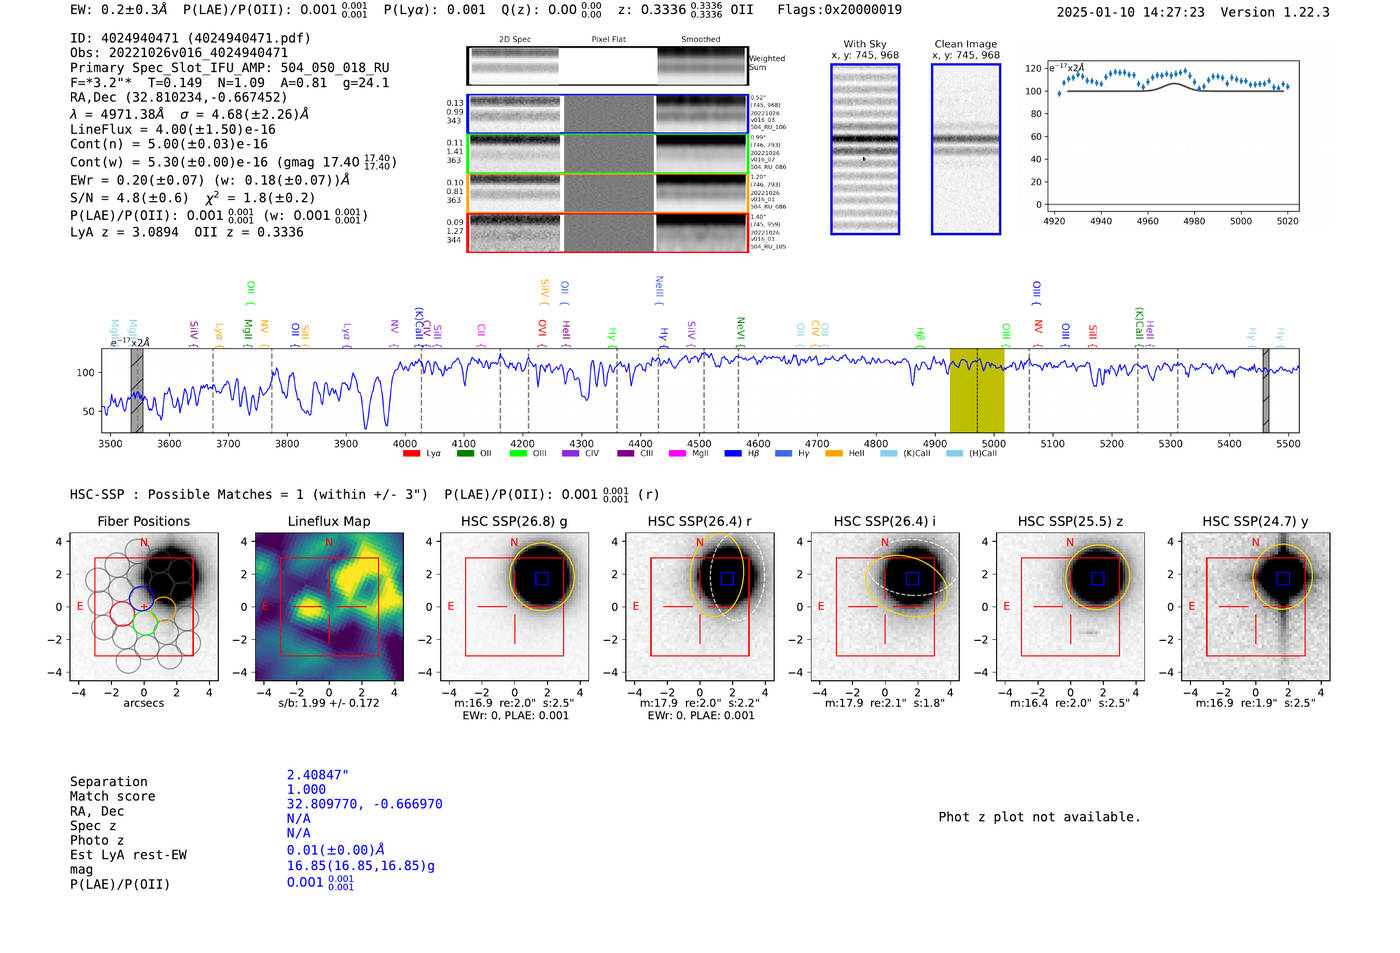This screenshot has width=1400, height=953.
Task: Click the red E compass label in Lineflux Map
Action: point(266,606)
